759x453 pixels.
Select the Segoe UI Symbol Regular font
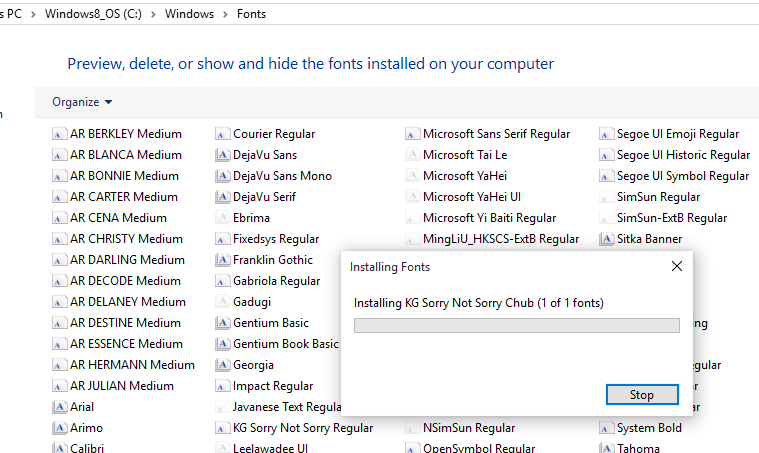[x=683, y=176]
